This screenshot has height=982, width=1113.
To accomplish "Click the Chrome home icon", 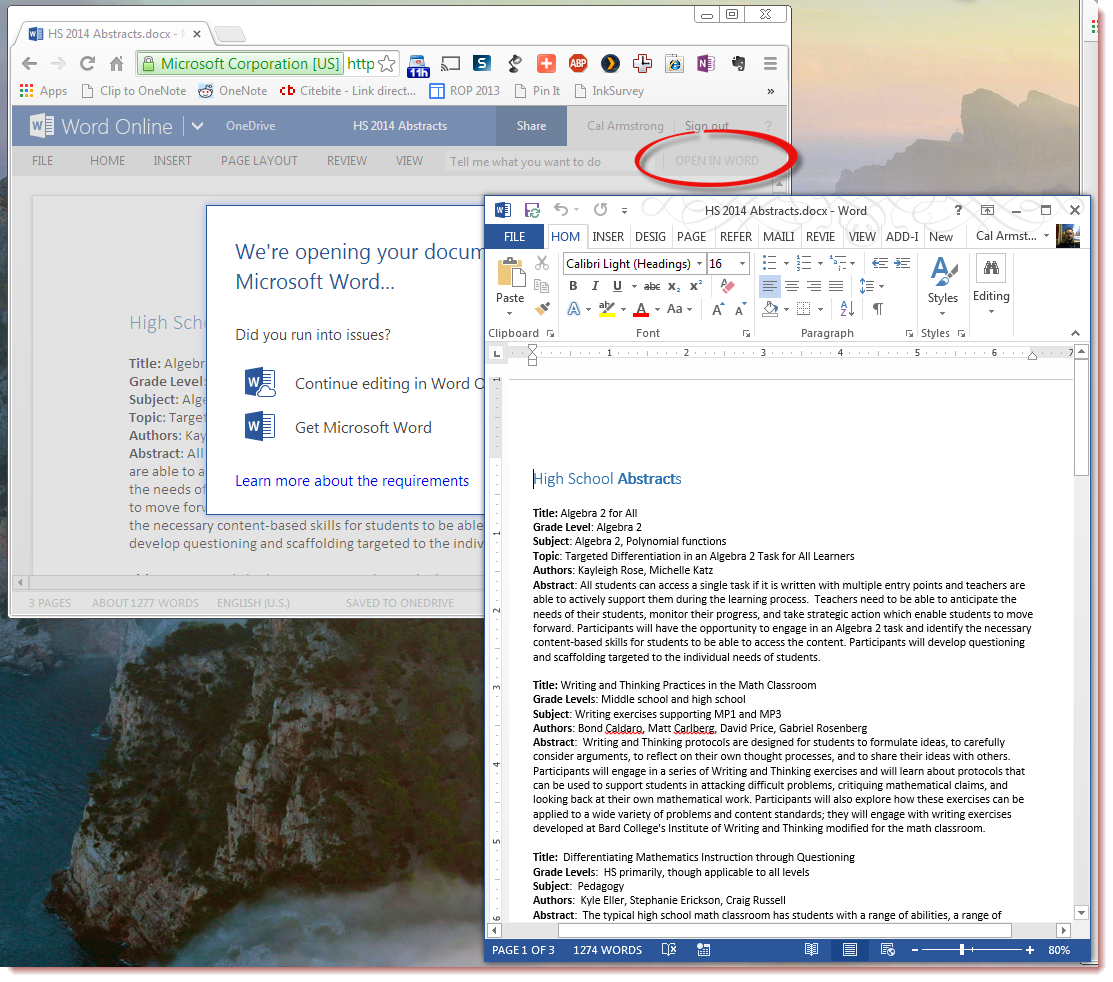I will [x=117, y=64].
